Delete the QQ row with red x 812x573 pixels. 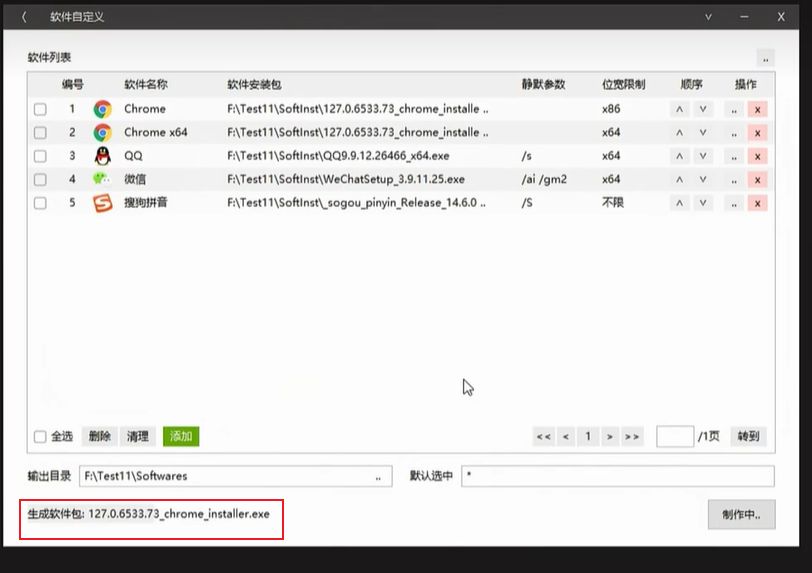point(757,156)
